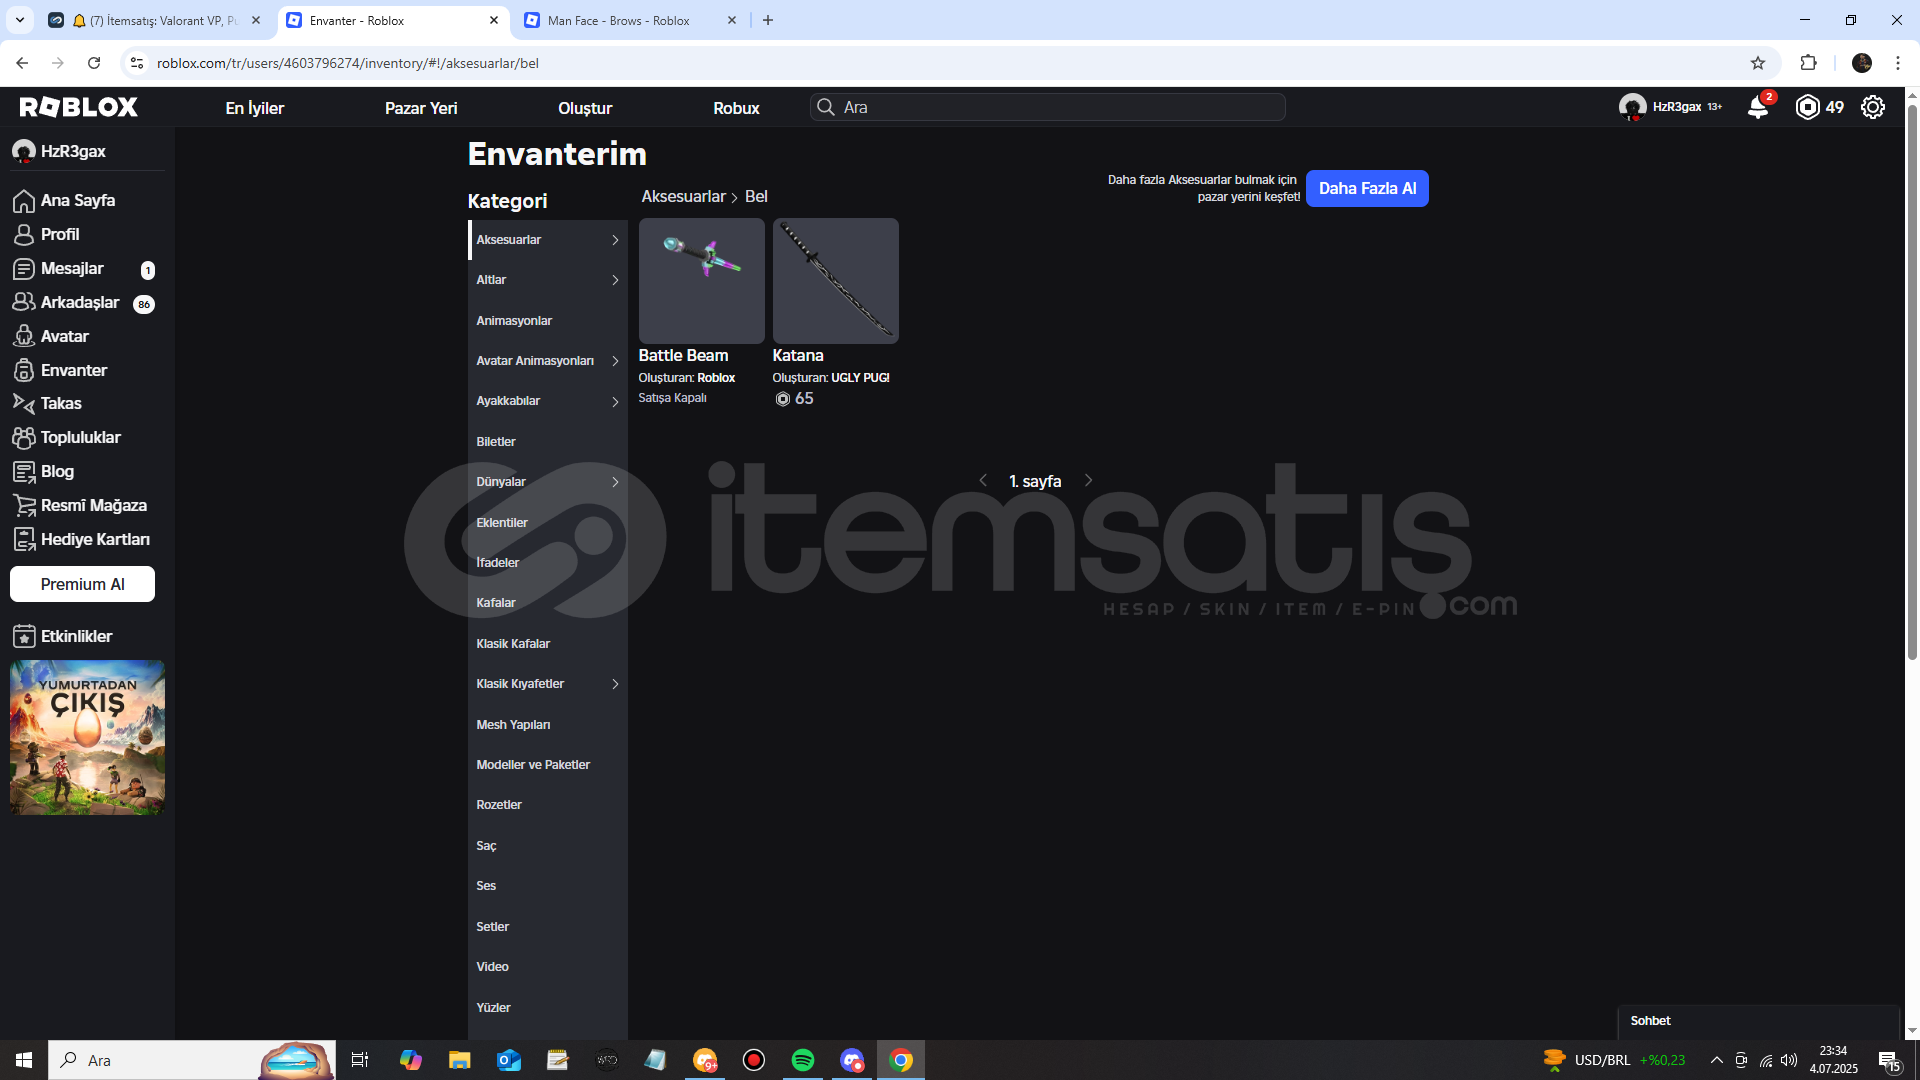This screenshot has width=1920, height=1080.
Task: Open the settings gear icon
Action: tap(1873, 107)
